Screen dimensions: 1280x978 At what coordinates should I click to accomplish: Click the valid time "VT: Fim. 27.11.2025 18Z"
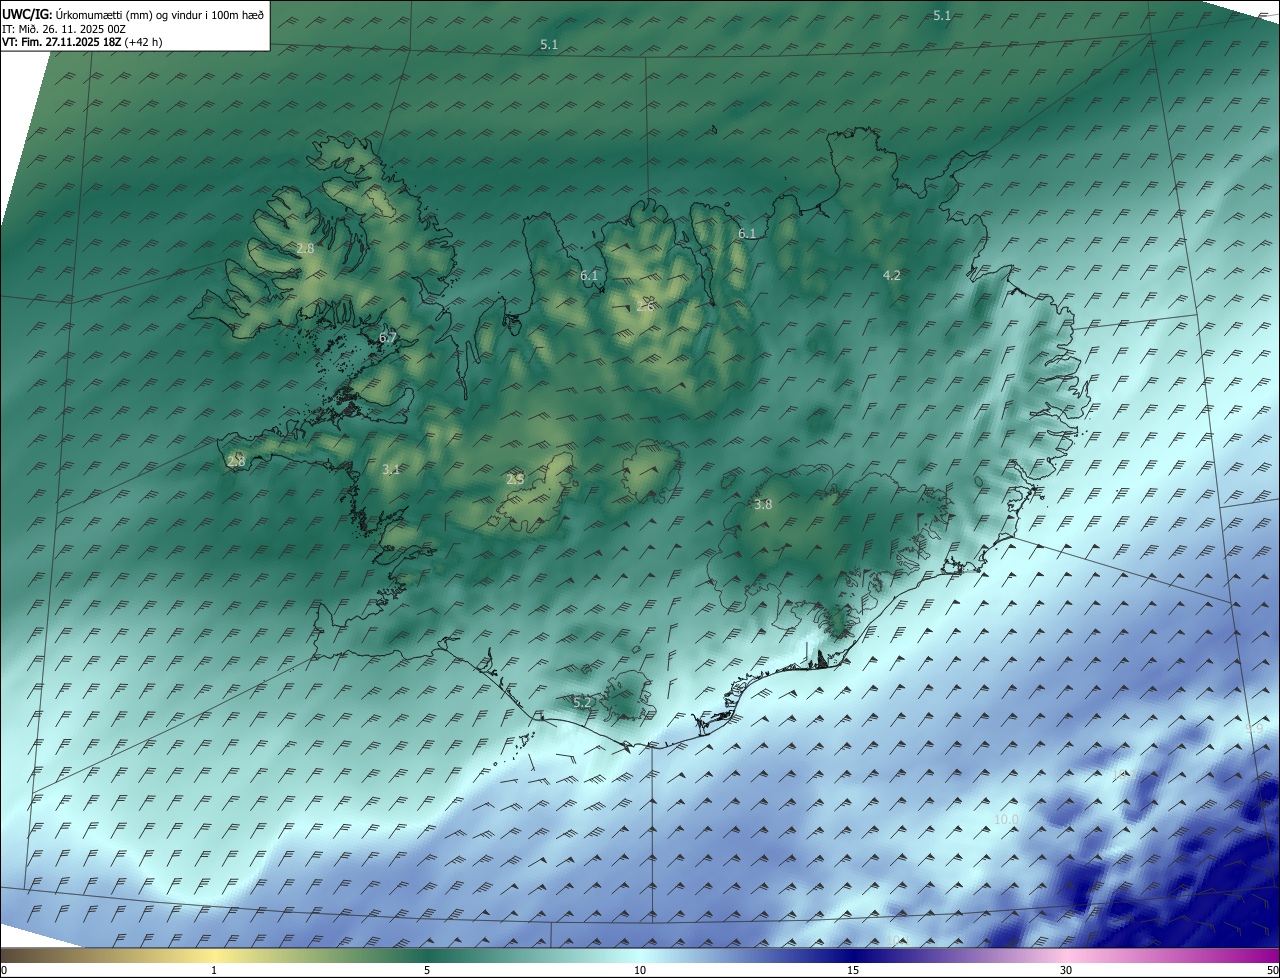[x=62, y=42]
